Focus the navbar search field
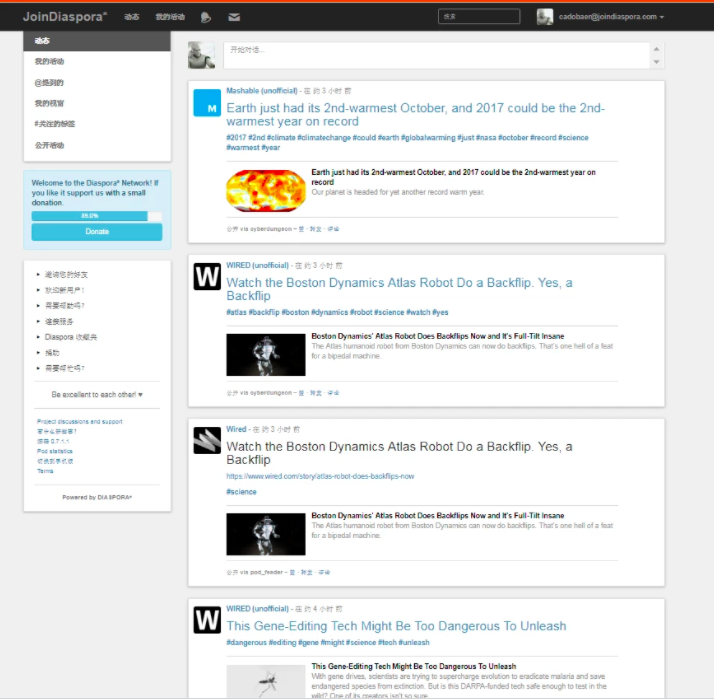 tap(479, 16)
